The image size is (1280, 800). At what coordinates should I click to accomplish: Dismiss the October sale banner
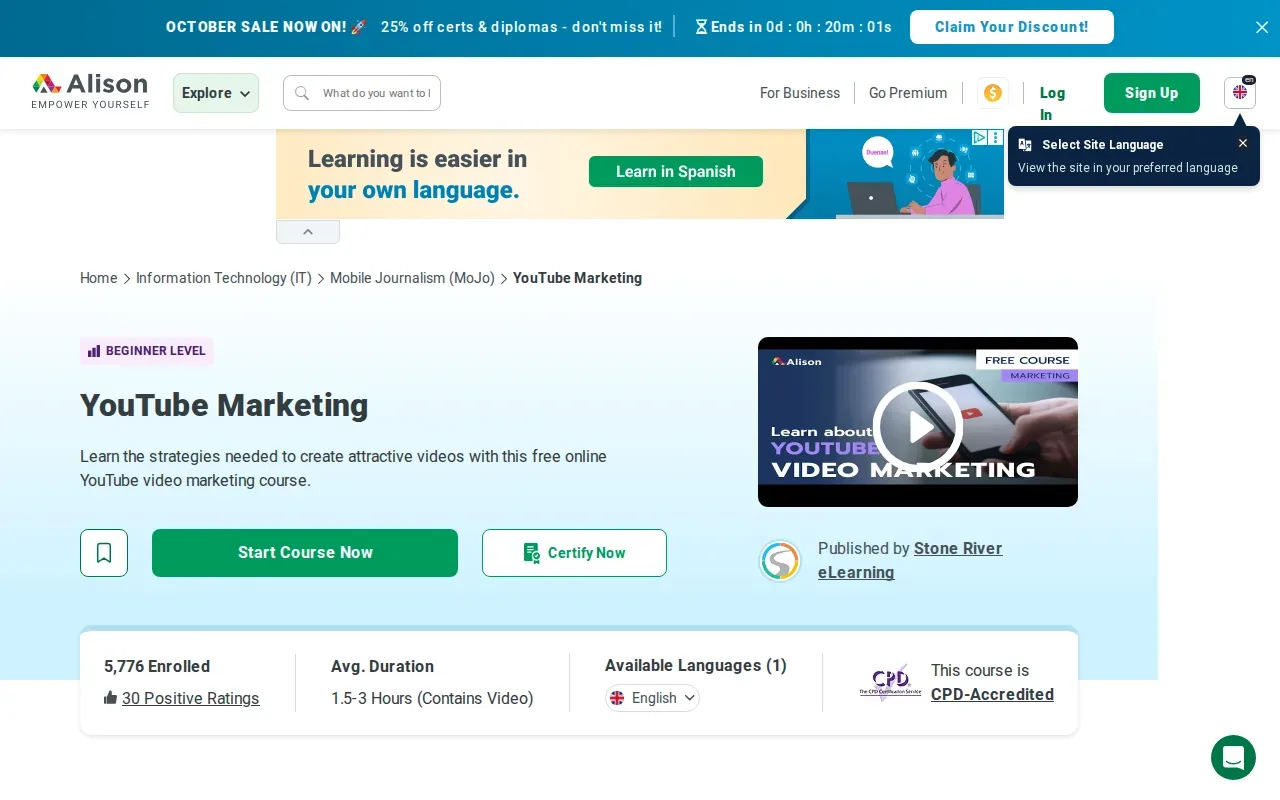(1262, 27)
